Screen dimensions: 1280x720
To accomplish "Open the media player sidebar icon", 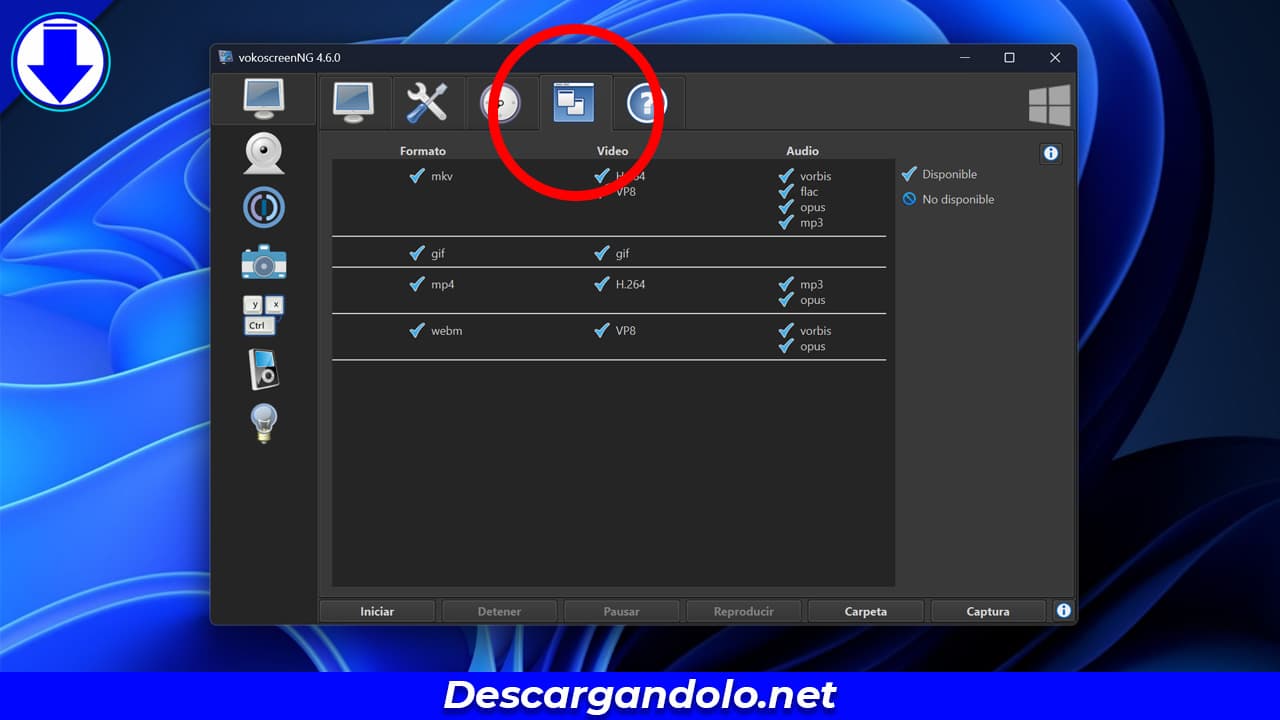I will 264,369.
